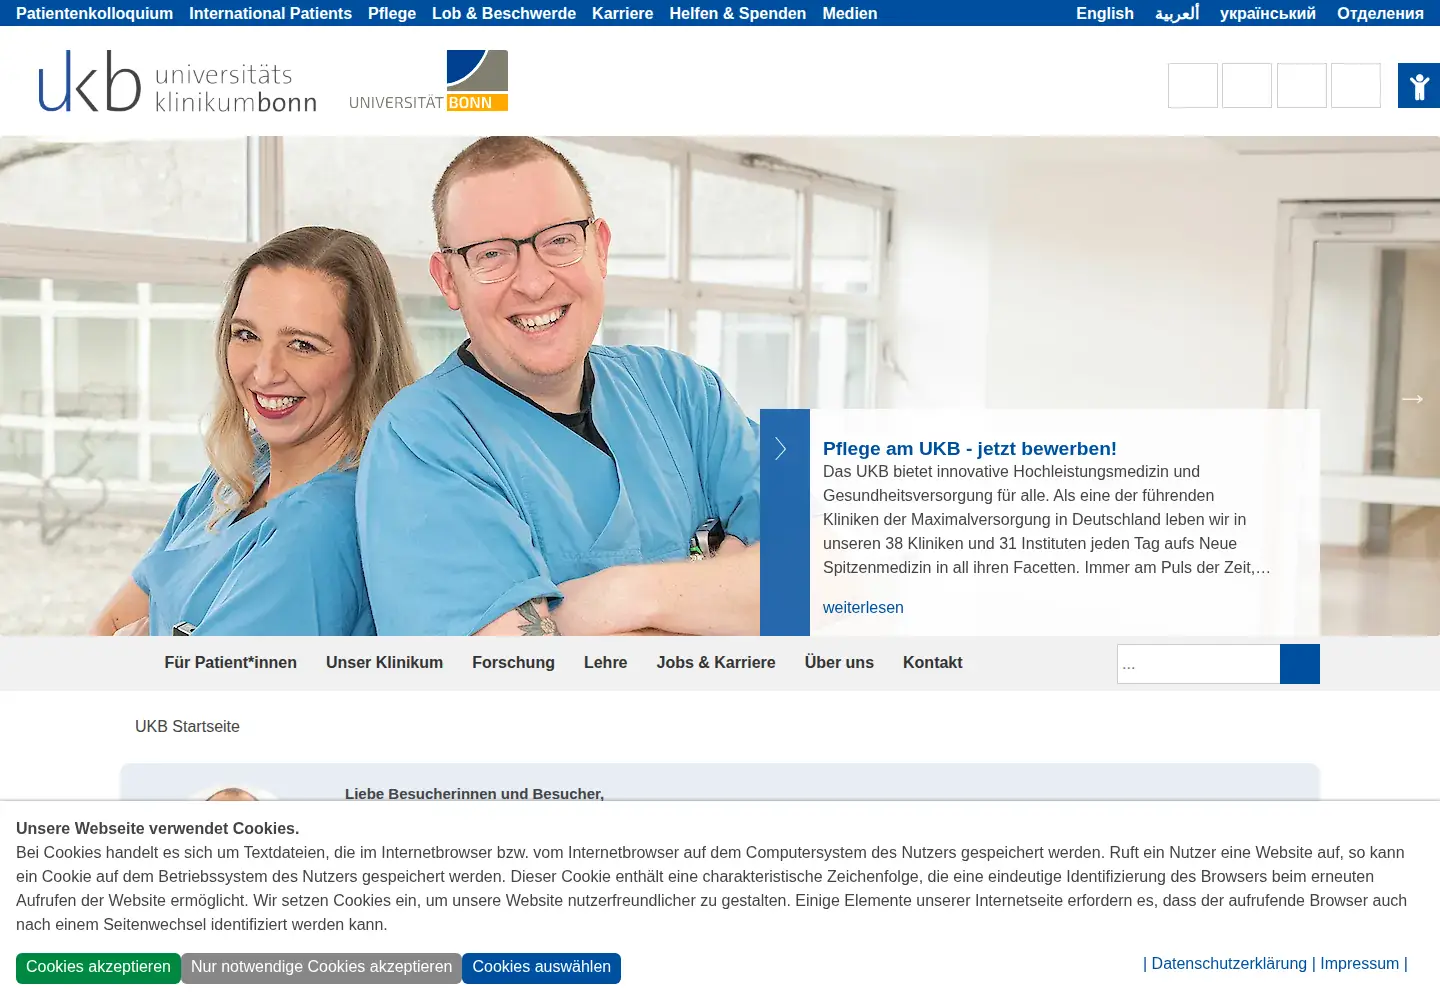Click Pflege in the top bar

click(x=392, y=13)
